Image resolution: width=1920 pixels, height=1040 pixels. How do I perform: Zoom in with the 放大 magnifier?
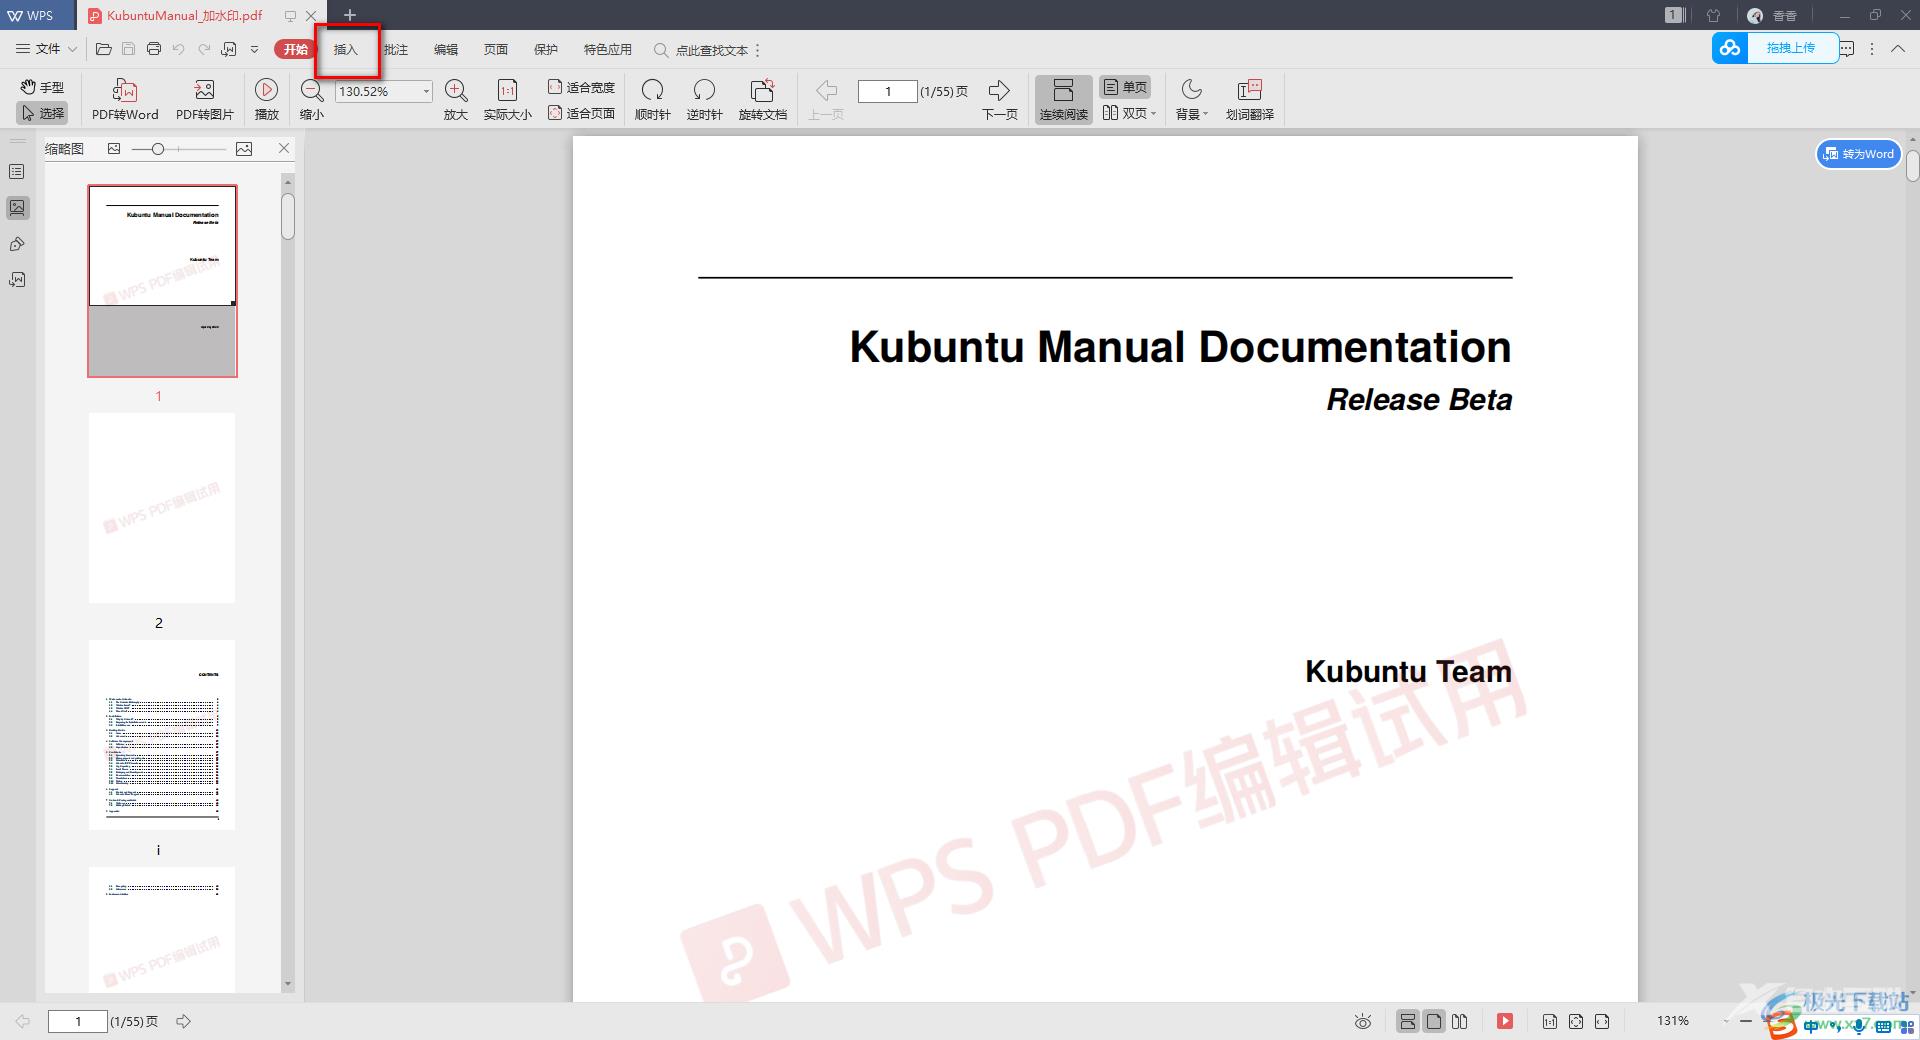[456, 100]
